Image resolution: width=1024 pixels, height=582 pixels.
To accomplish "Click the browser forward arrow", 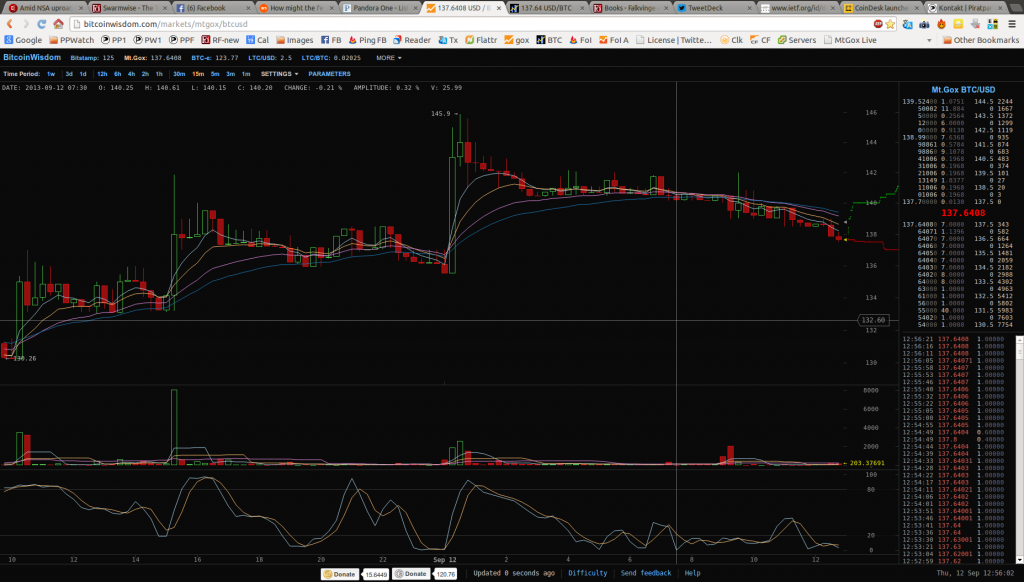I will pos(25,24).
